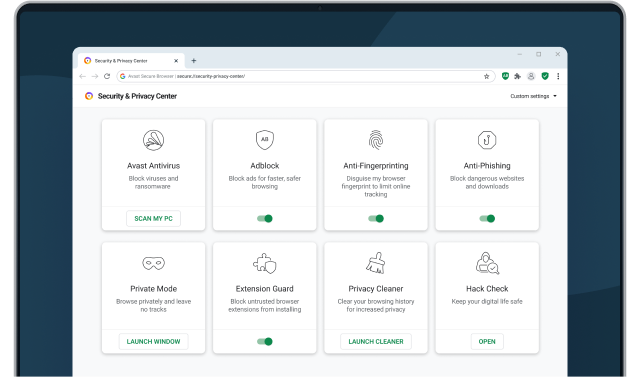Viewport: 640px width, 377px height.
Task: Open the user profile avatar icon
Action: tap(531, 76)
